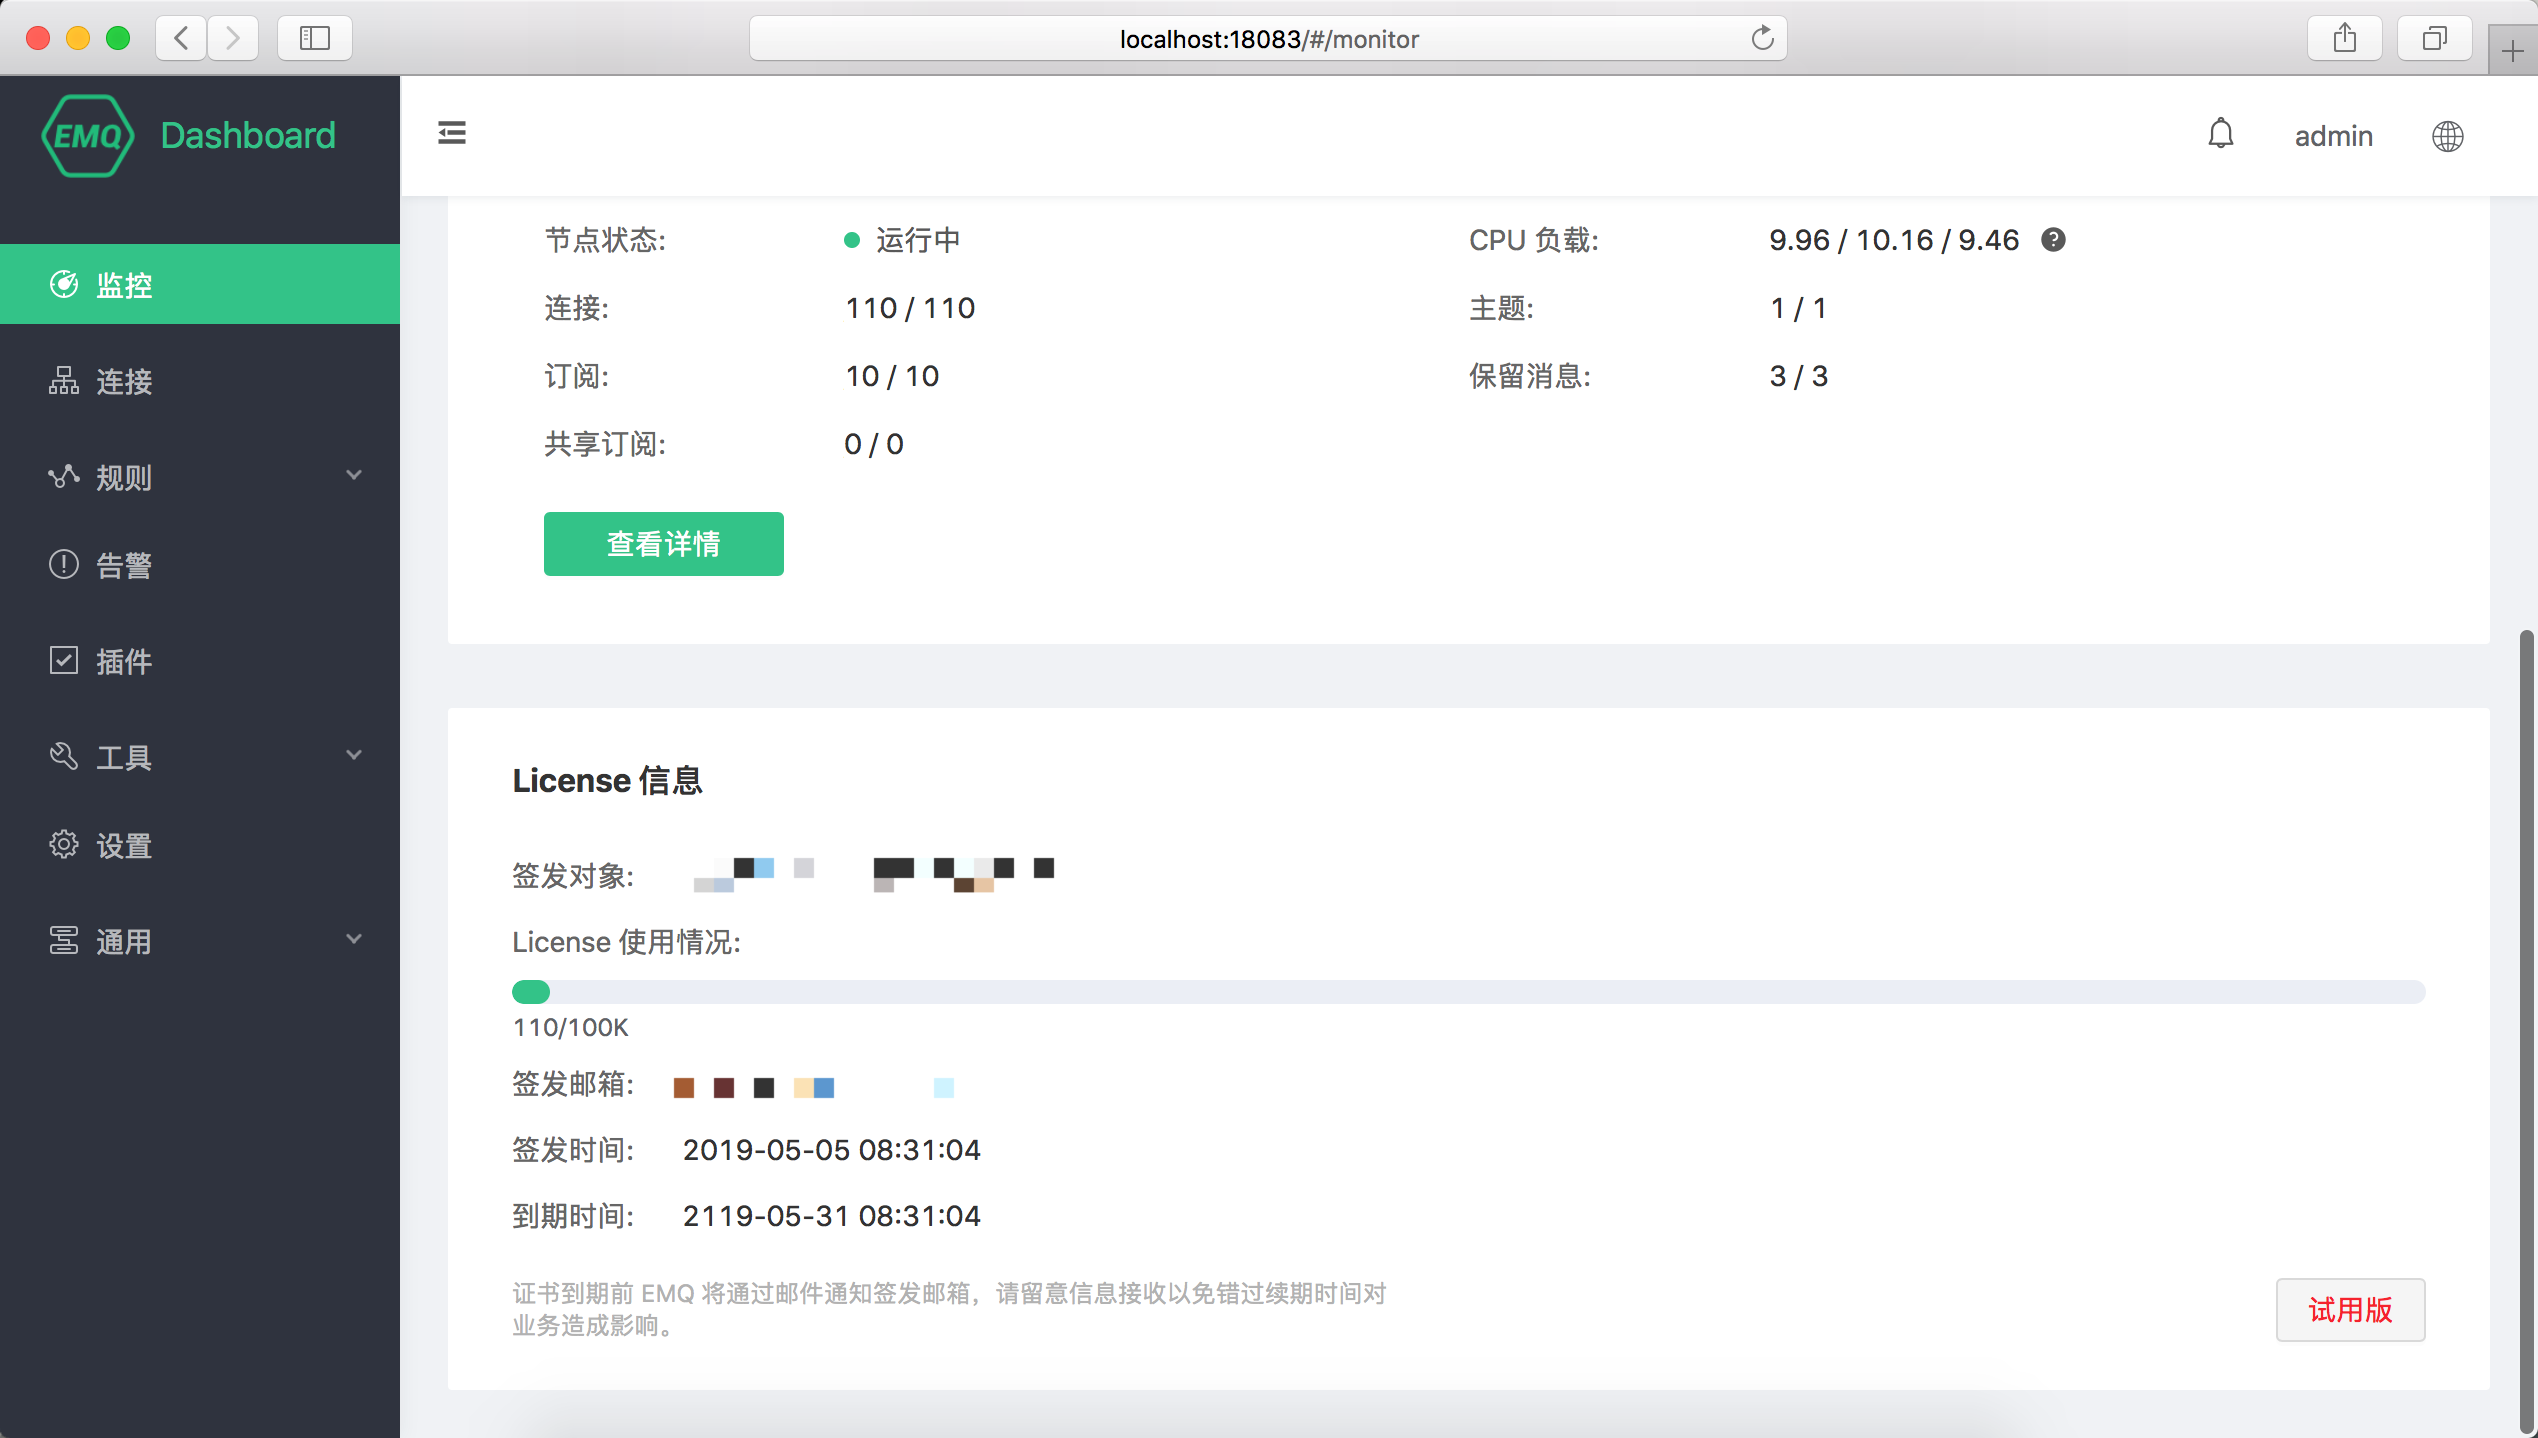This screenshot has width=2538, height=1438.
Task: Open a new Safari tab with plus
Action: pyautogui.click(x=2512, y=51)
